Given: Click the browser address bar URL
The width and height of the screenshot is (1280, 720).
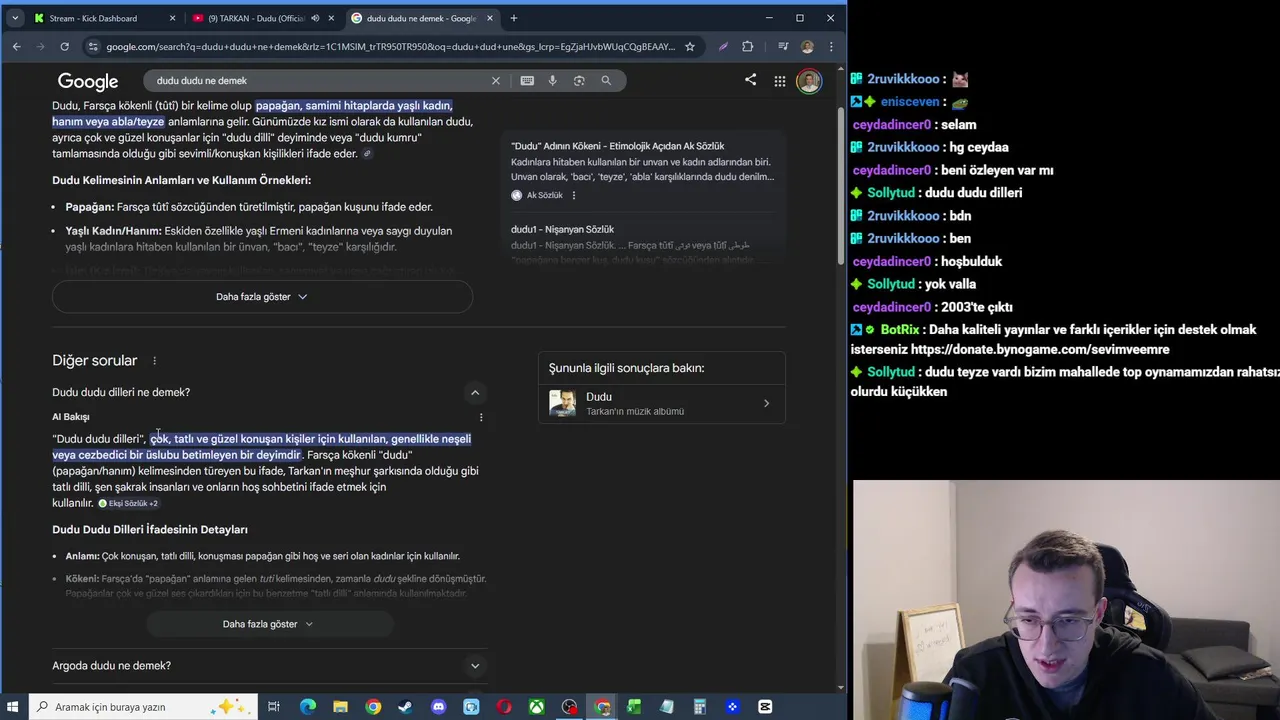Looking at the screenshot, I should coord(391,46).
